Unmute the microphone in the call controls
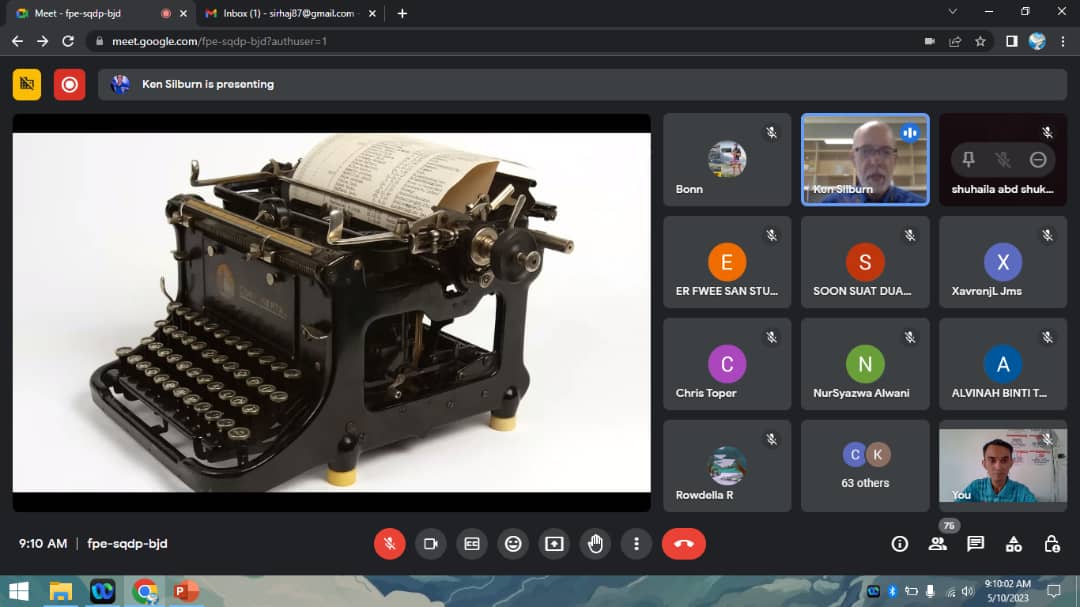 click(x=390, y=544)
